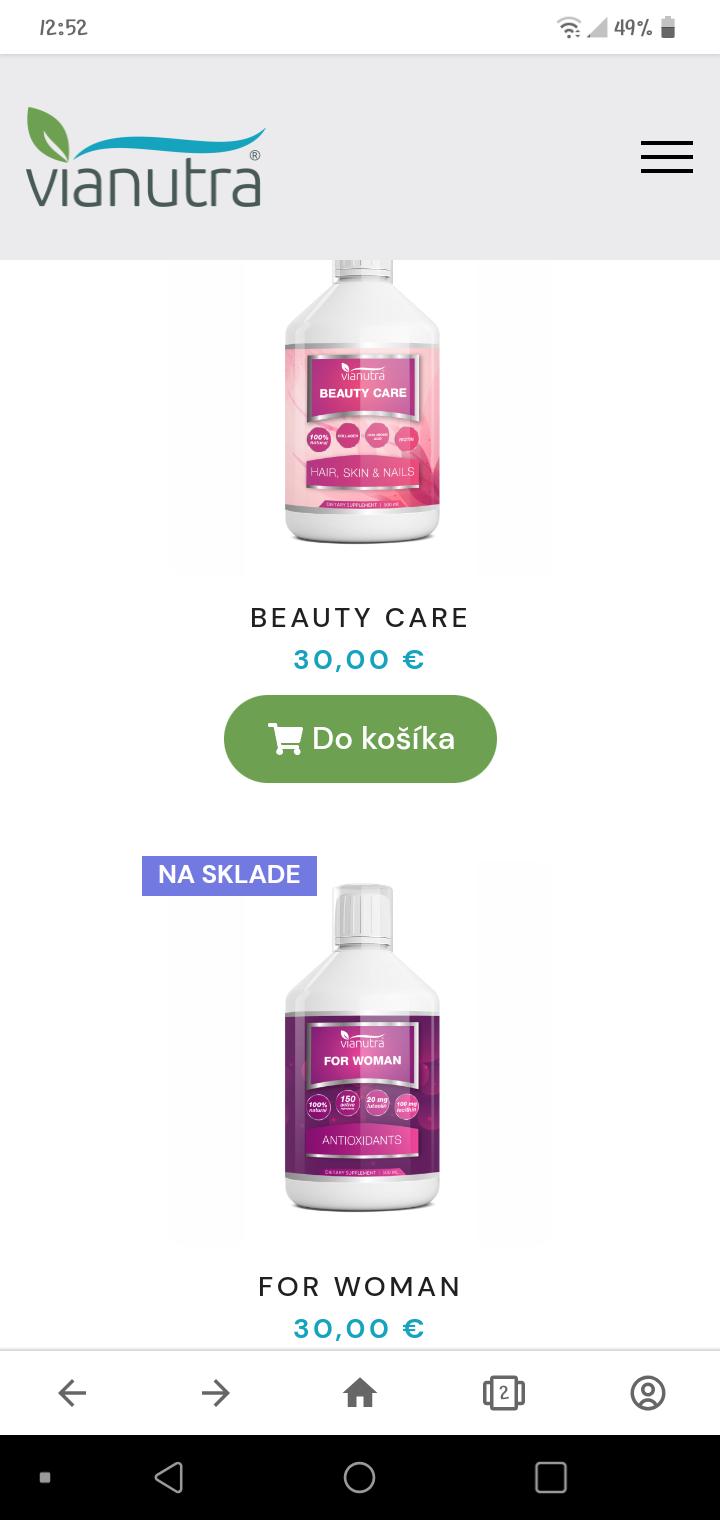Click the shopping cart icon in button

point(285,739)
